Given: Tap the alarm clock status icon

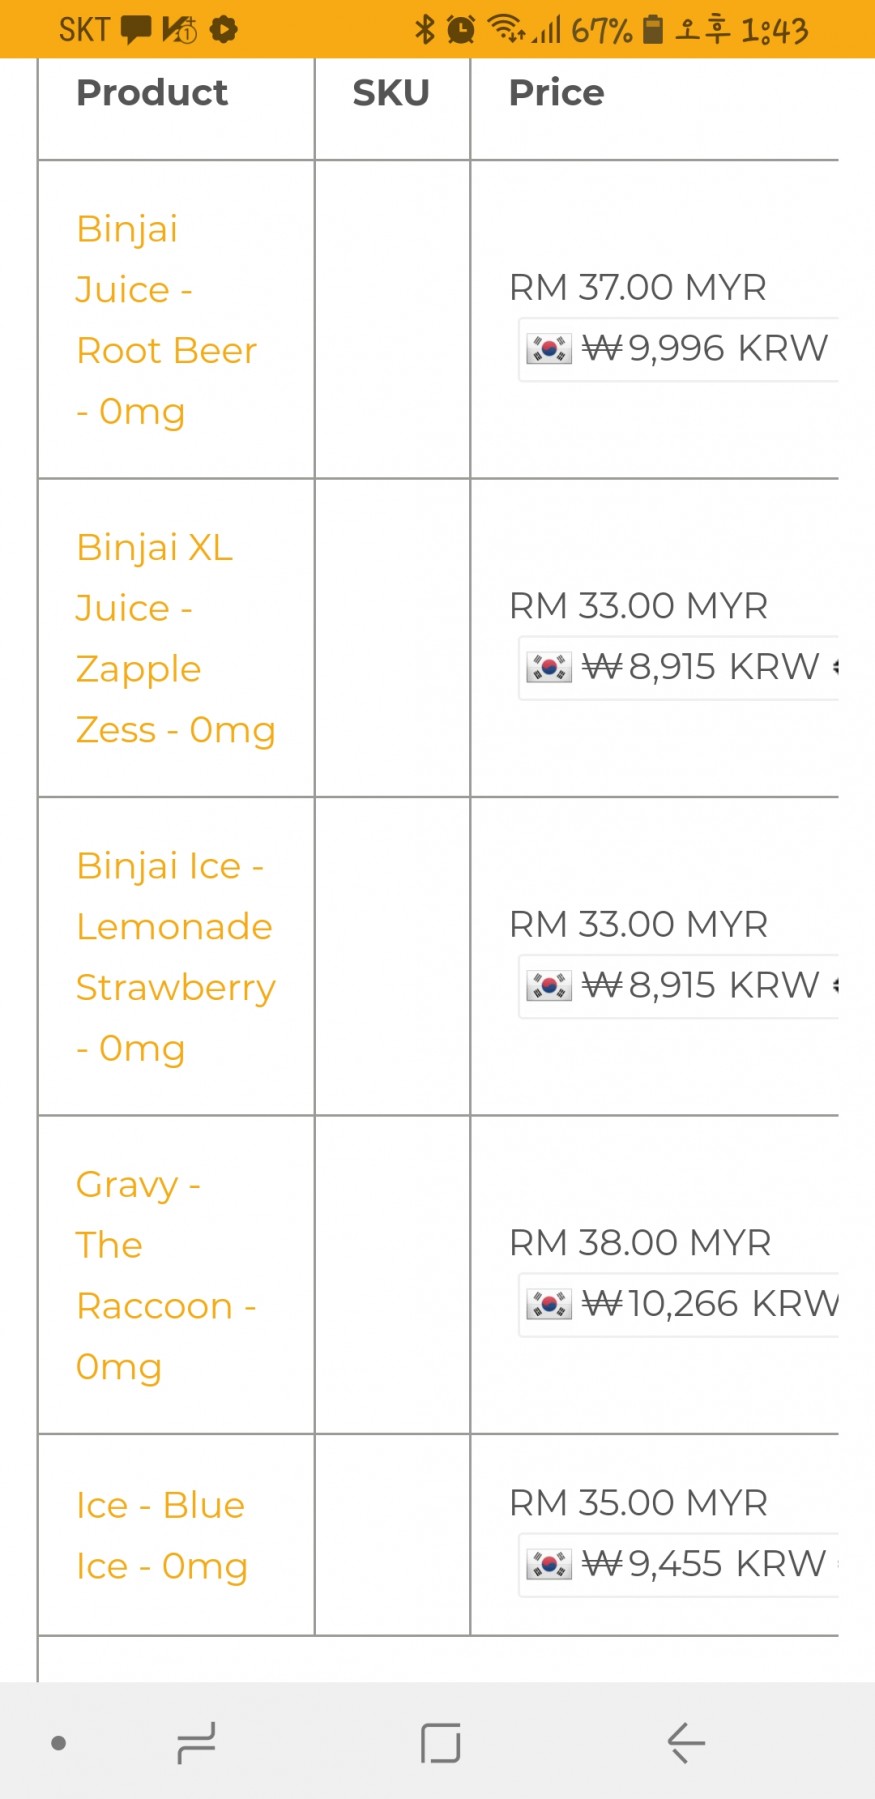Looking at the screenshot, I should [x=460, y=30].
